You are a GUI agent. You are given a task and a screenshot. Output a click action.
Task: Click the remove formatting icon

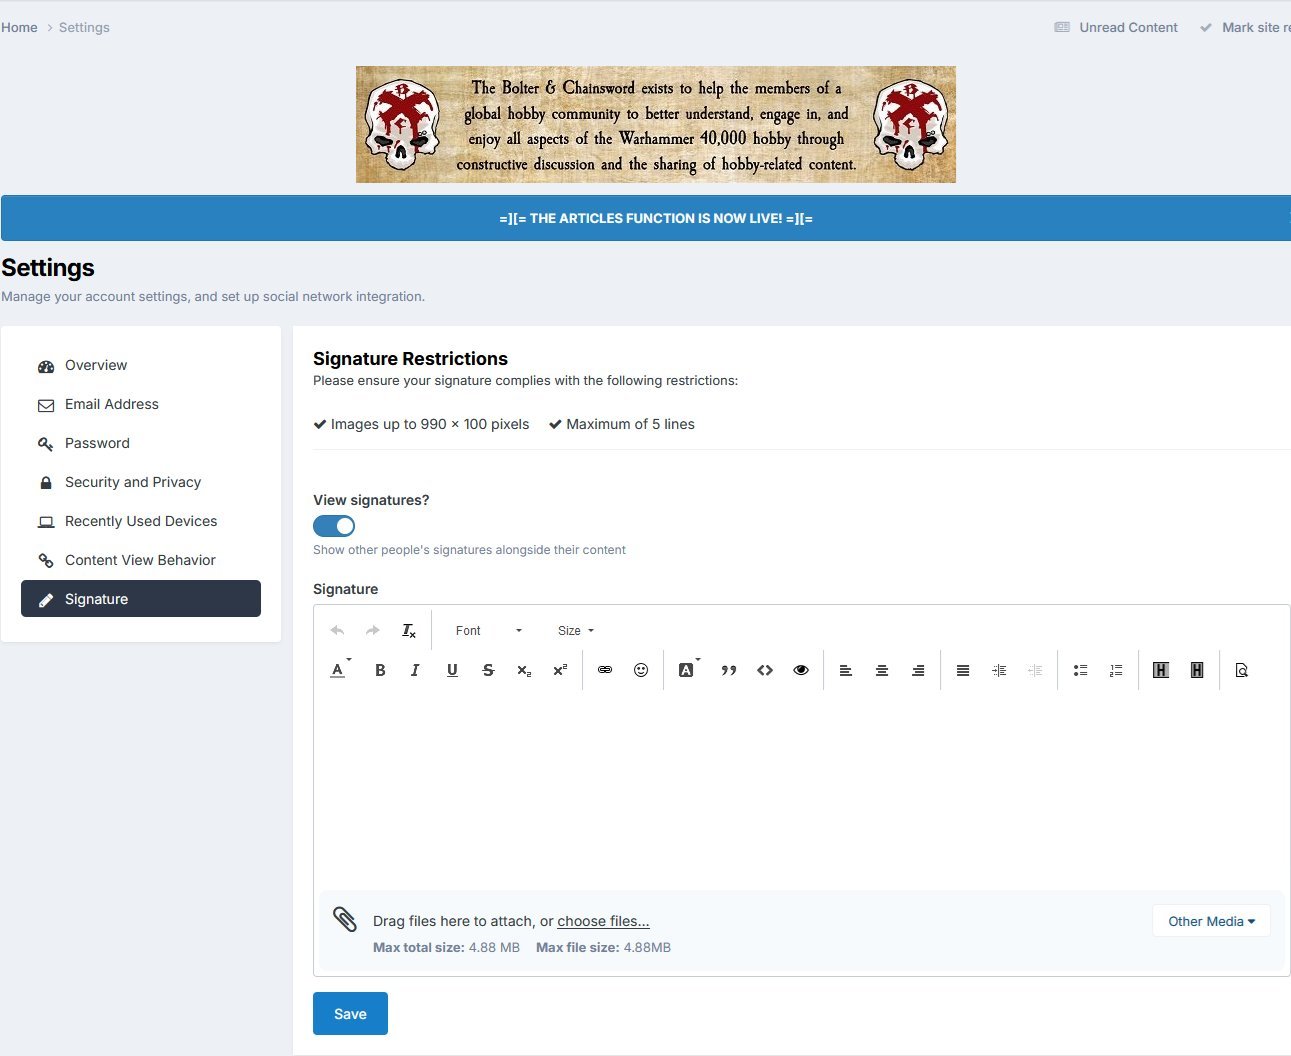[409, 631]
